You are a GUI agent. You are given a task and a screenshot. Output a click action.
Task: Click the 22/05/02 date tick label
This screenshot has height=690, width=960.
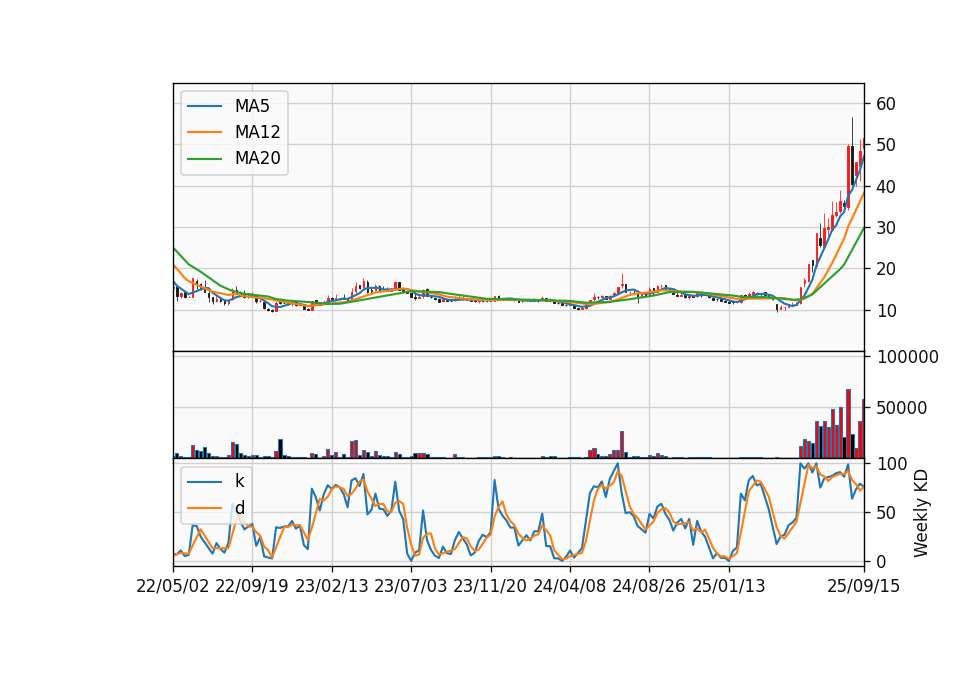coord(173,586)
